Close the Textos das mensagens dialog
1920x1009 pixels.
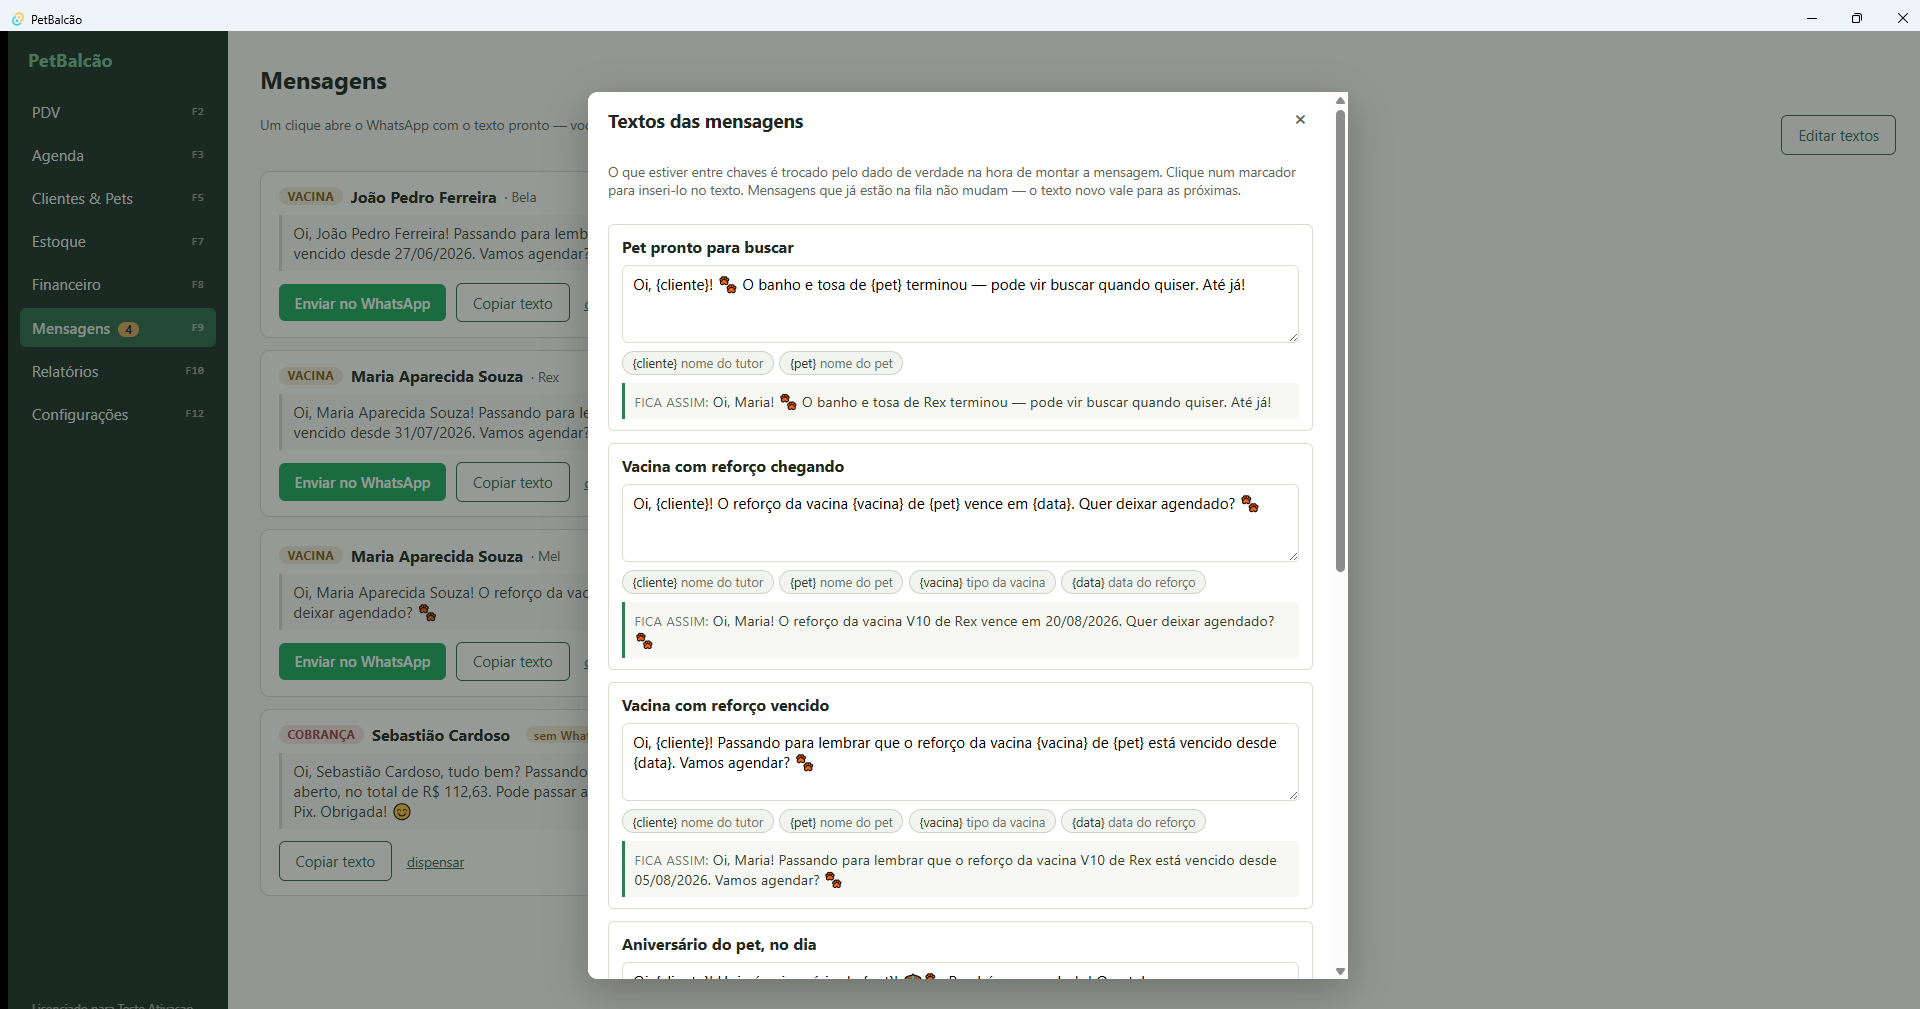1300,120
